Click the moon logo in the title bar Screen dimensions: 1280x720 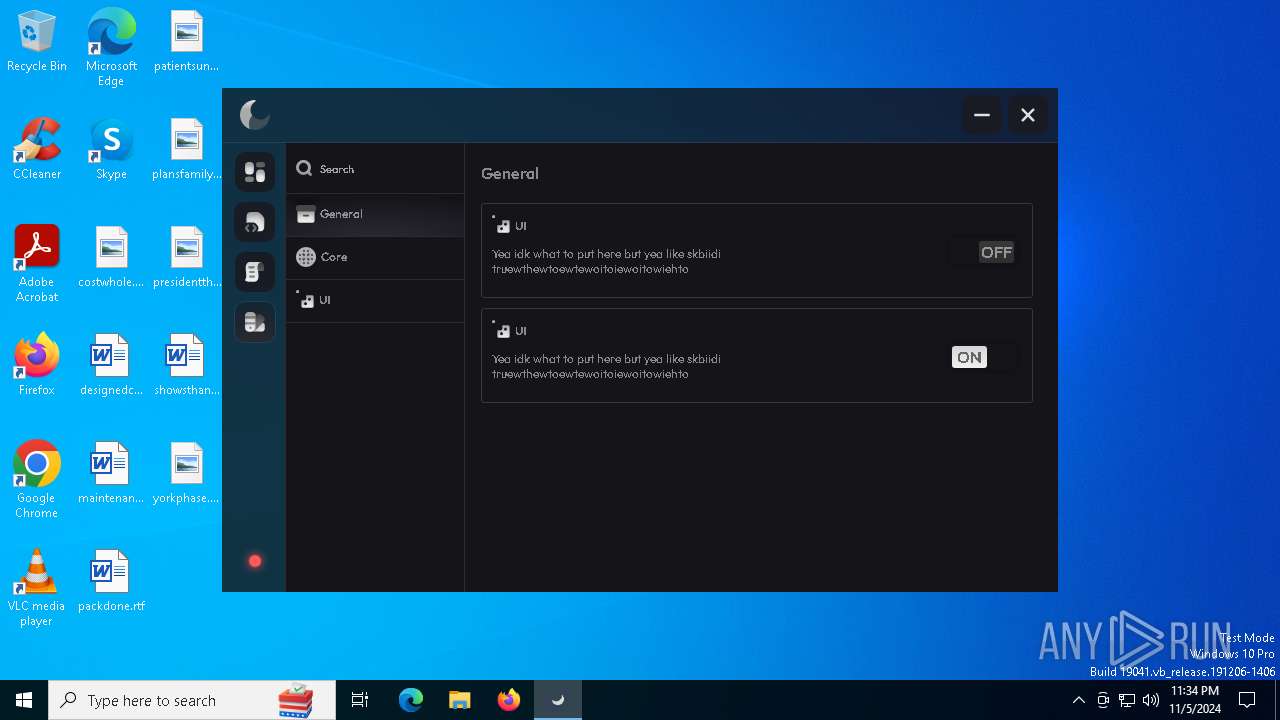(255, 115)
